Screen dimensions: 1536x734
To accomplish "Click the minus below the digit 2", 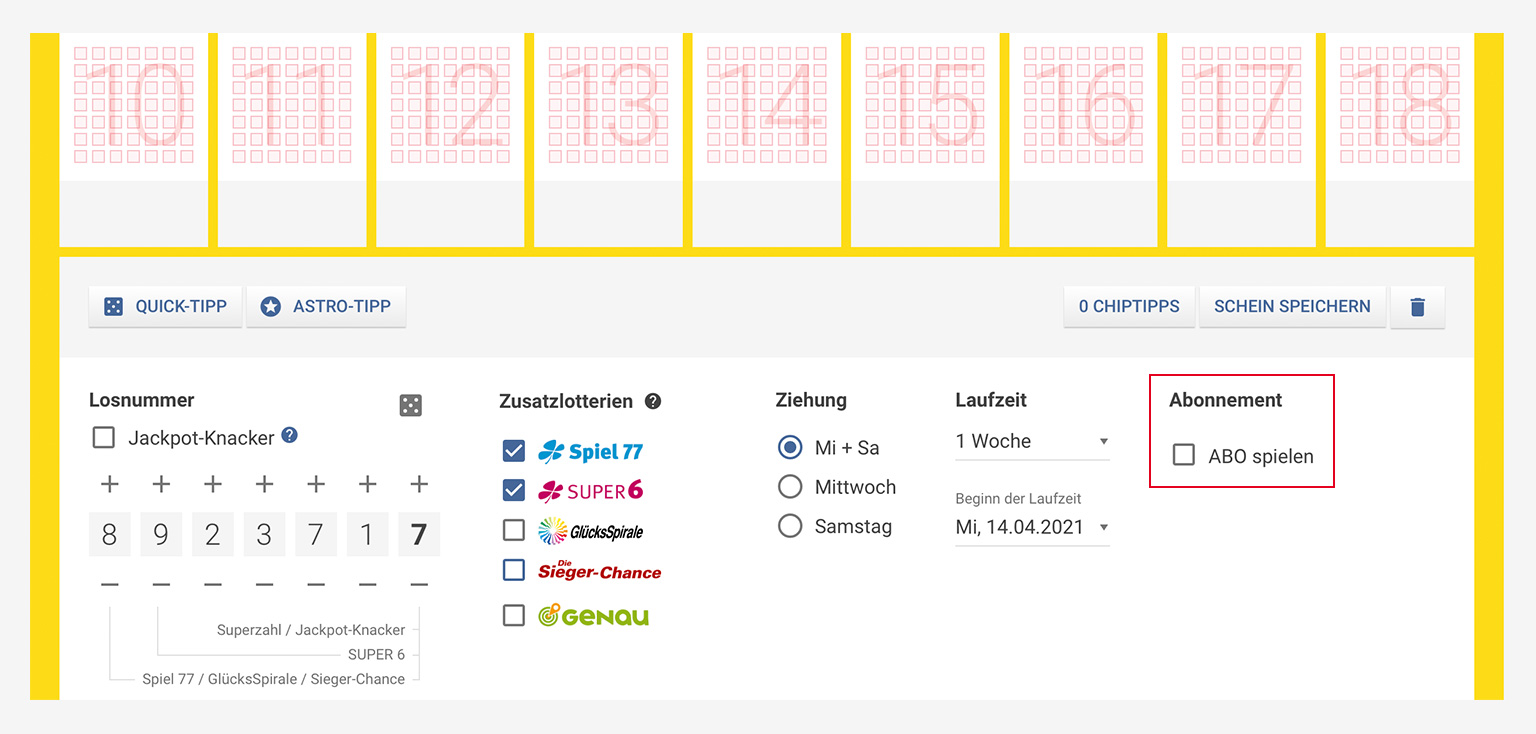I will tap(213, 584).
